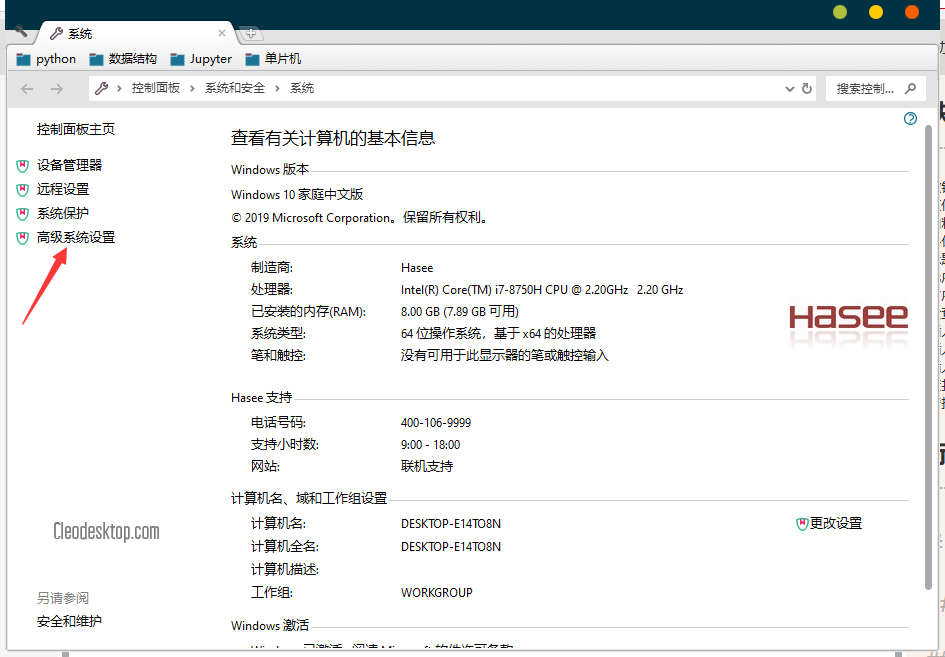The image size is (945, 657).
Task: Click the Hasee logo
Action: pos(849,318)
